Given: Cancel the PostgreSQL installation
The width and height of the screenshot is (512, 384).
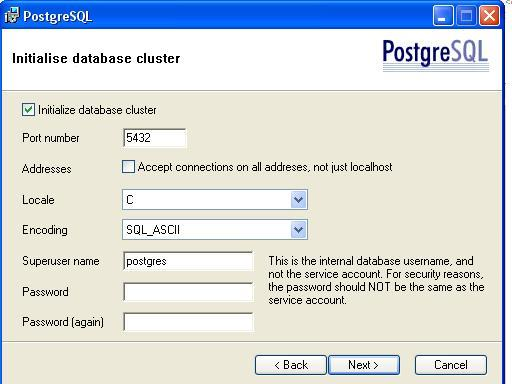Looking at the screenshot, I should click(x=451, y=365).
